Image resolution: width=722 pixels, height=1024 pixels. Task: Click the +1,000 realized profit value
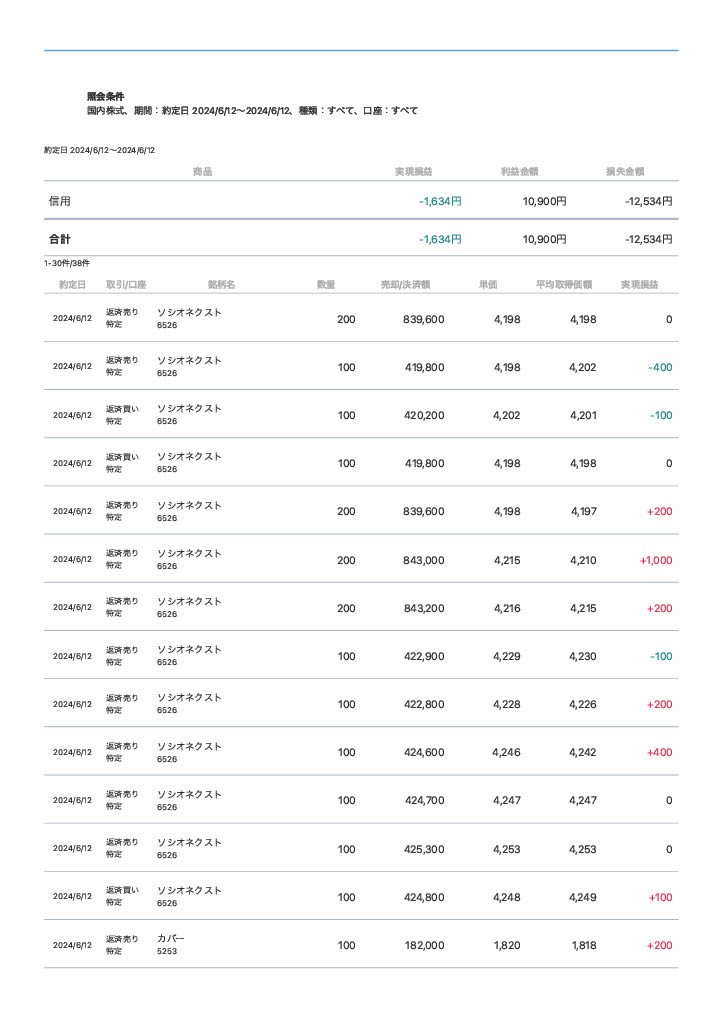click(655, 561)
